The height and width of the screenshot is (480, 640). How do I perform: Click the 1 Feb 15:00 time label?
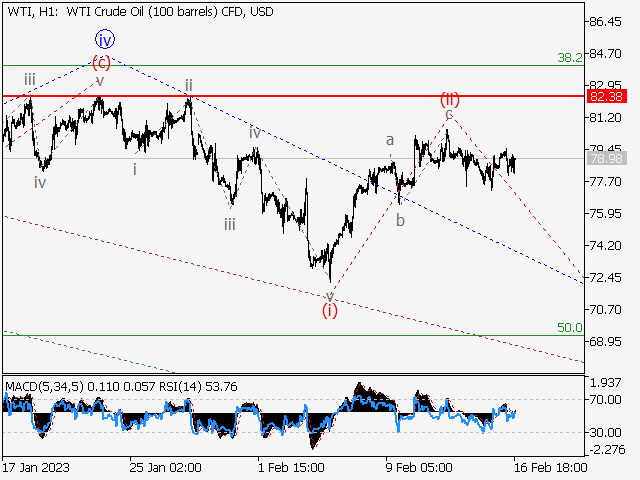click(291, 467)
